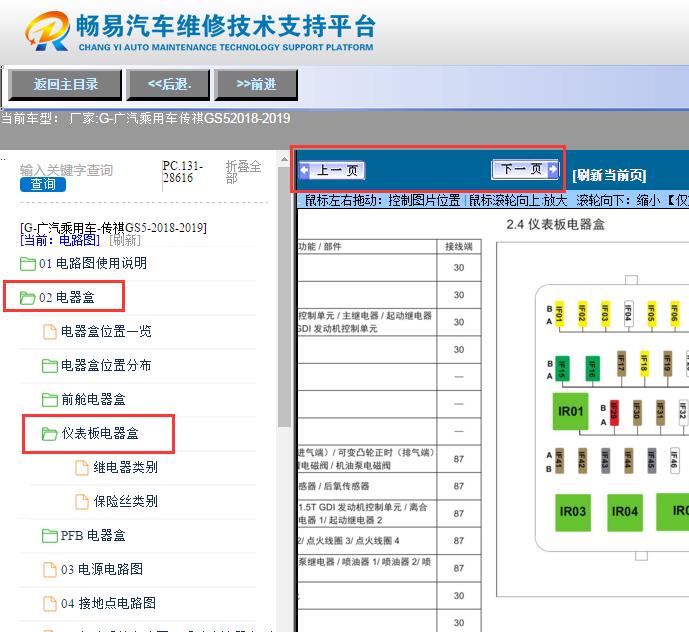This screenshot has width=689, height=632.
Task: Select 电器盒位置分布 label
Action: point(106,365)
